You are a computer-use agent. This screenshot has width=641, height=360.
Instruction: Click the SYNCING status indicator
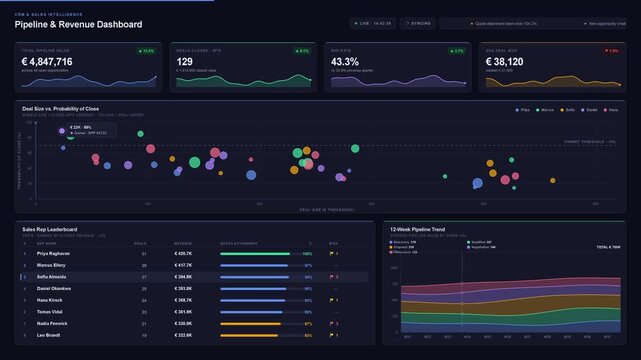click(x=418, y=24)
